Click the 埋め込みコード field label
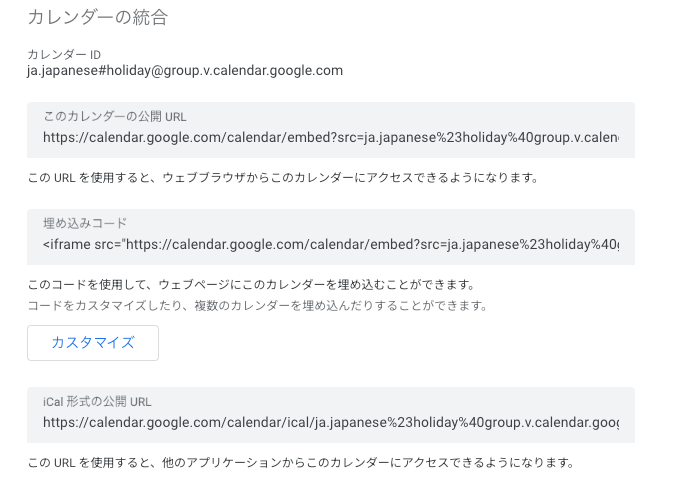This screenshot has width=688, height=480. [85, 223]
